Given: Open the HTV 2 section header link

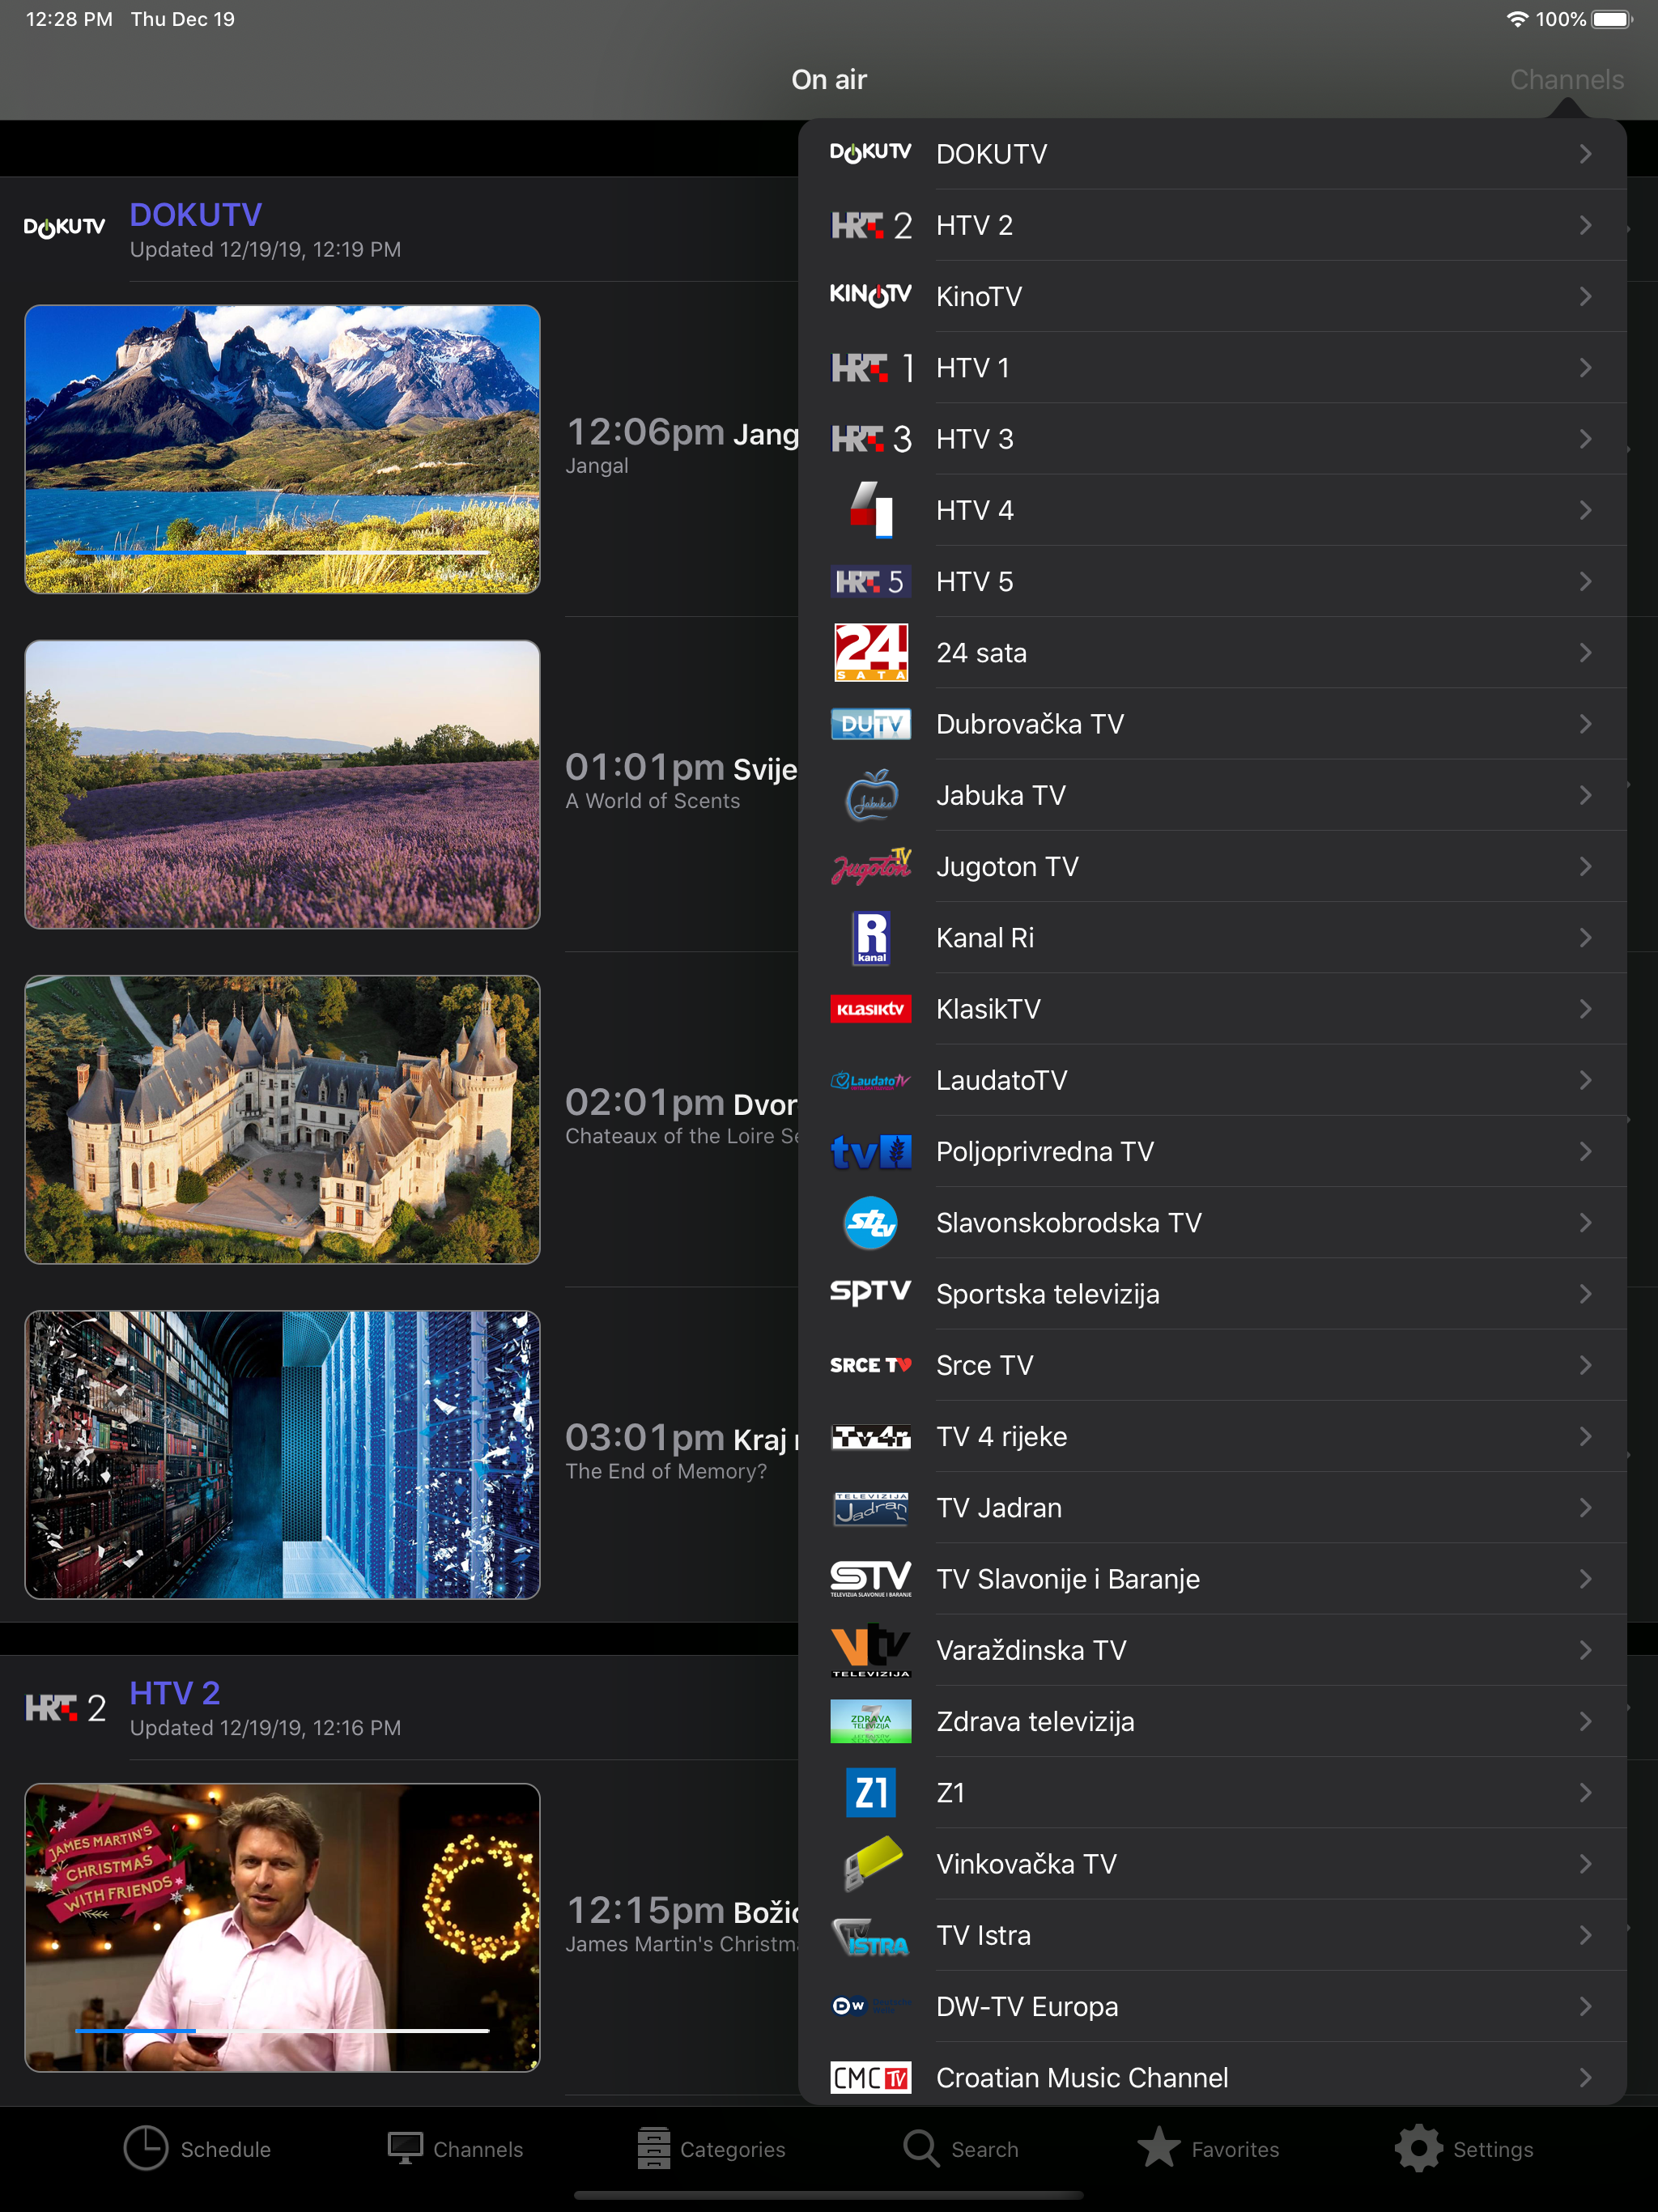Looking at the screenshot, I should click(x=175, y=1692).
